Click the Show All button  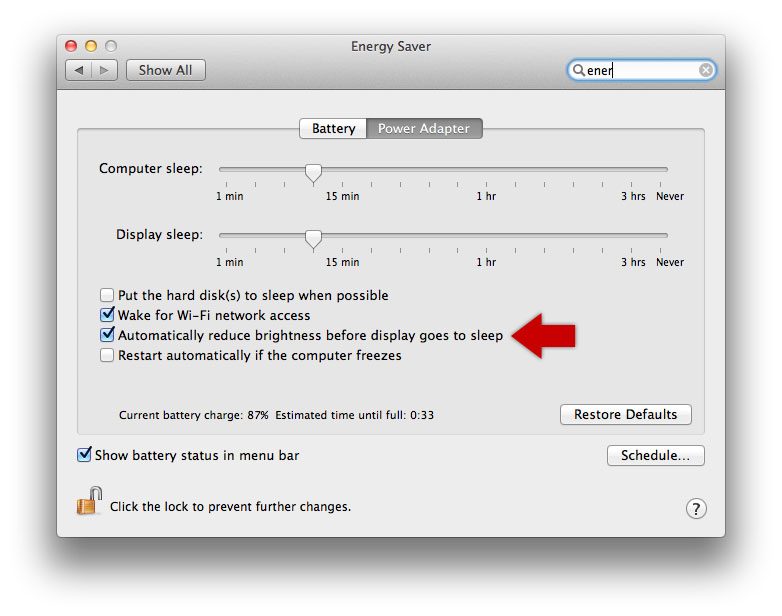click(166, 70)
